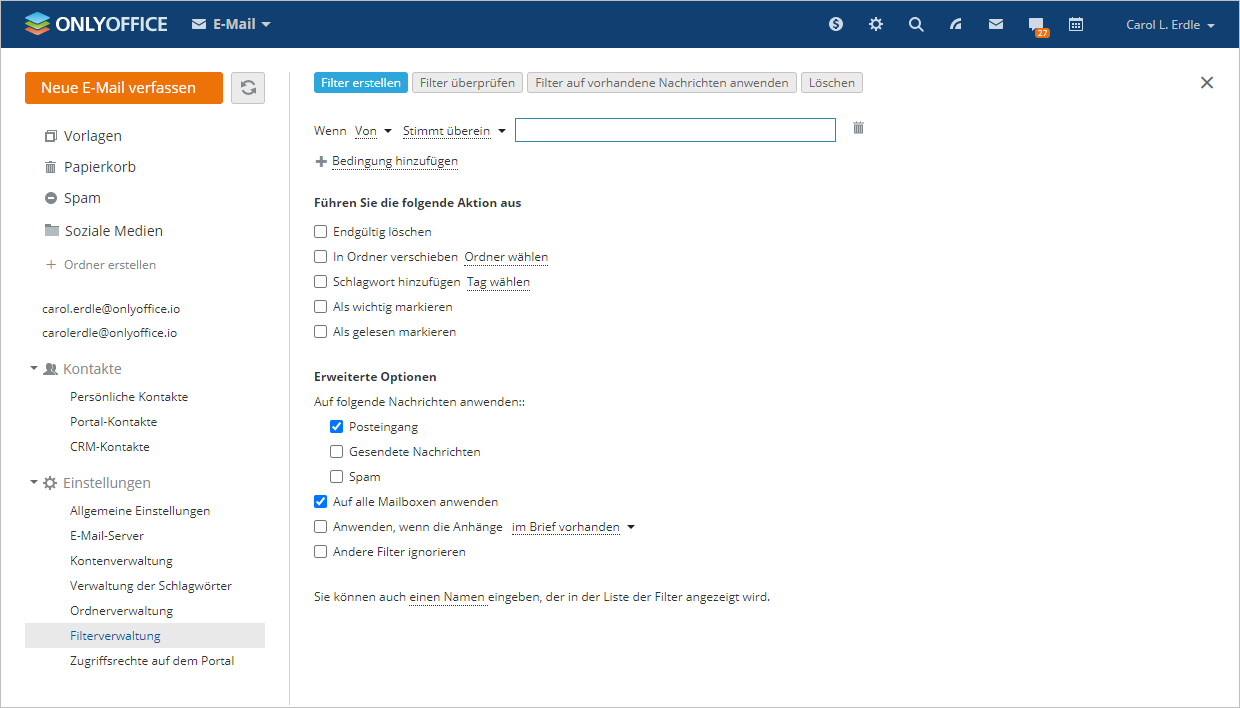Open the im Brief vorhanden dropdown
The height and width of the screenshot is (708, 1240).
(573, 527)
